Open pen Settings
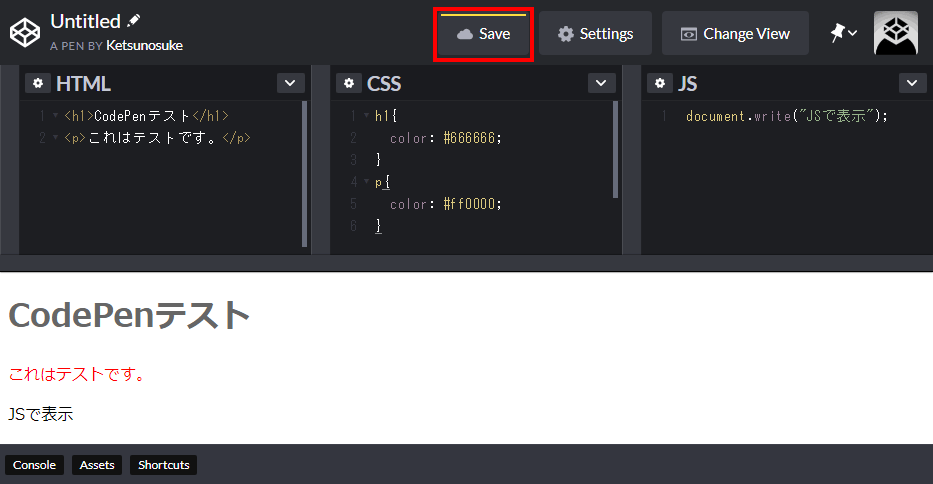933x484 pixels. pyautogui.click(x=595, y=34)
